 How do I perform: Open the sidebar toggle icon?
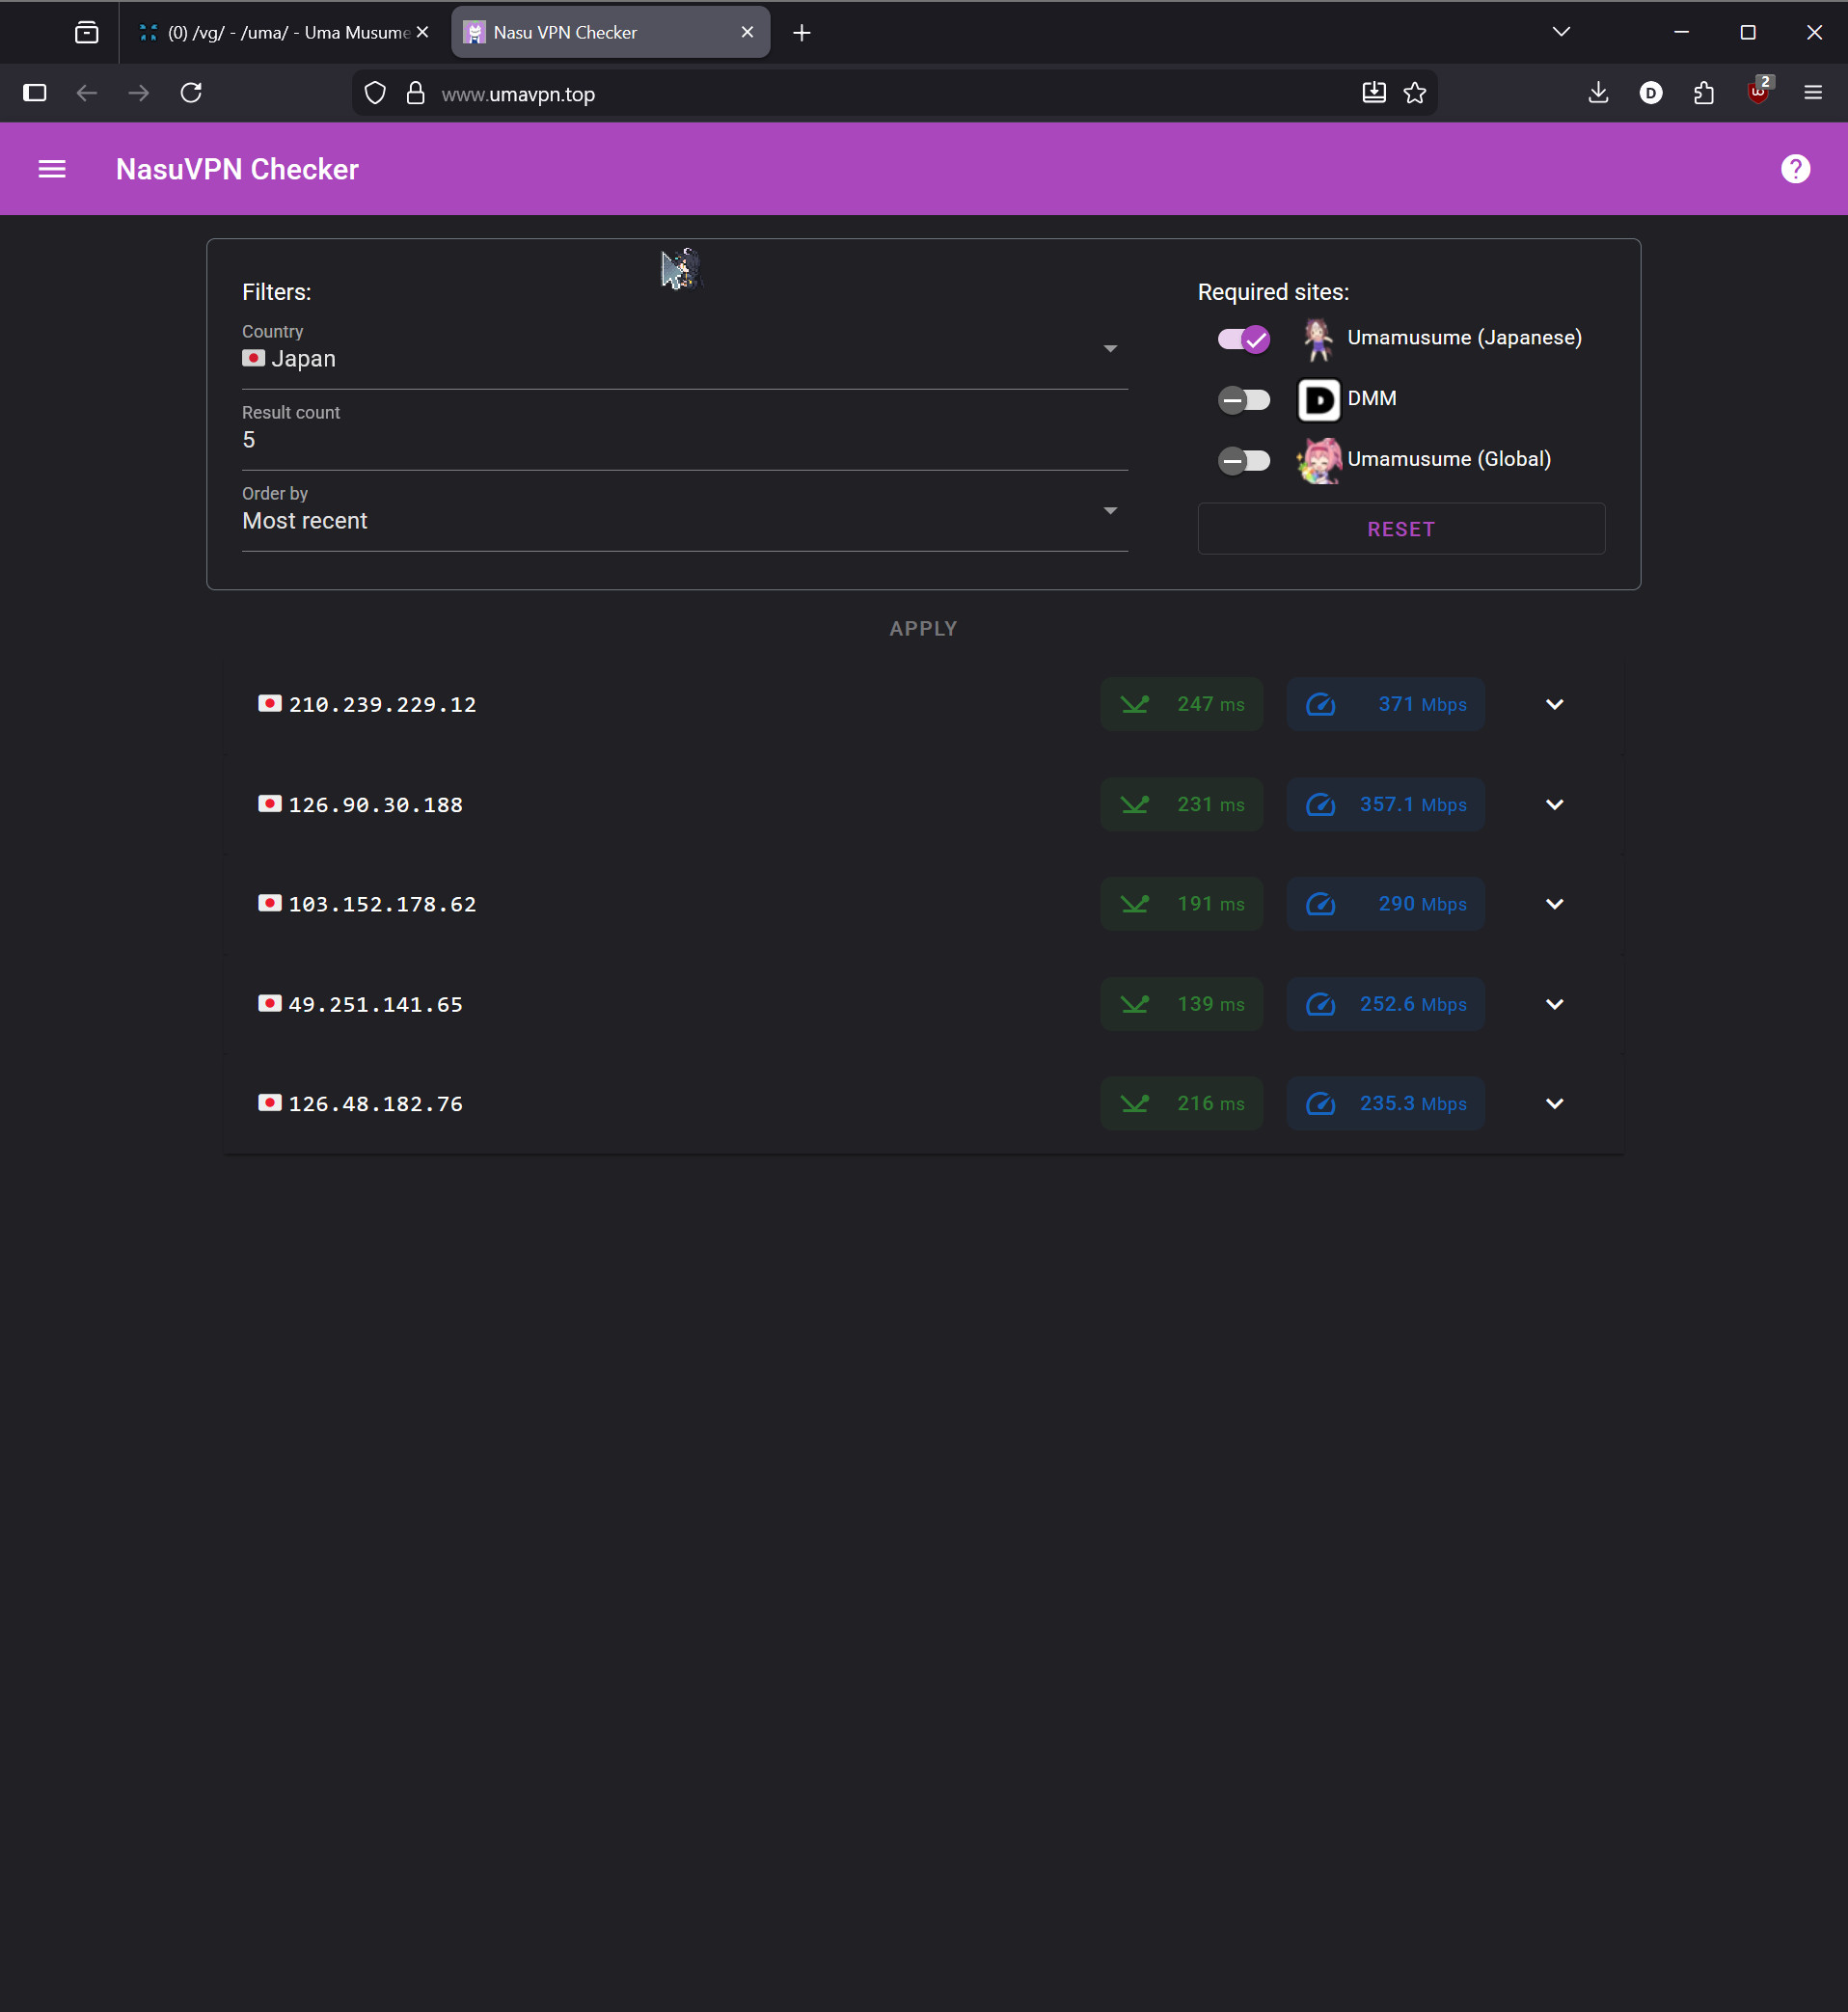[x=35, y=93]
